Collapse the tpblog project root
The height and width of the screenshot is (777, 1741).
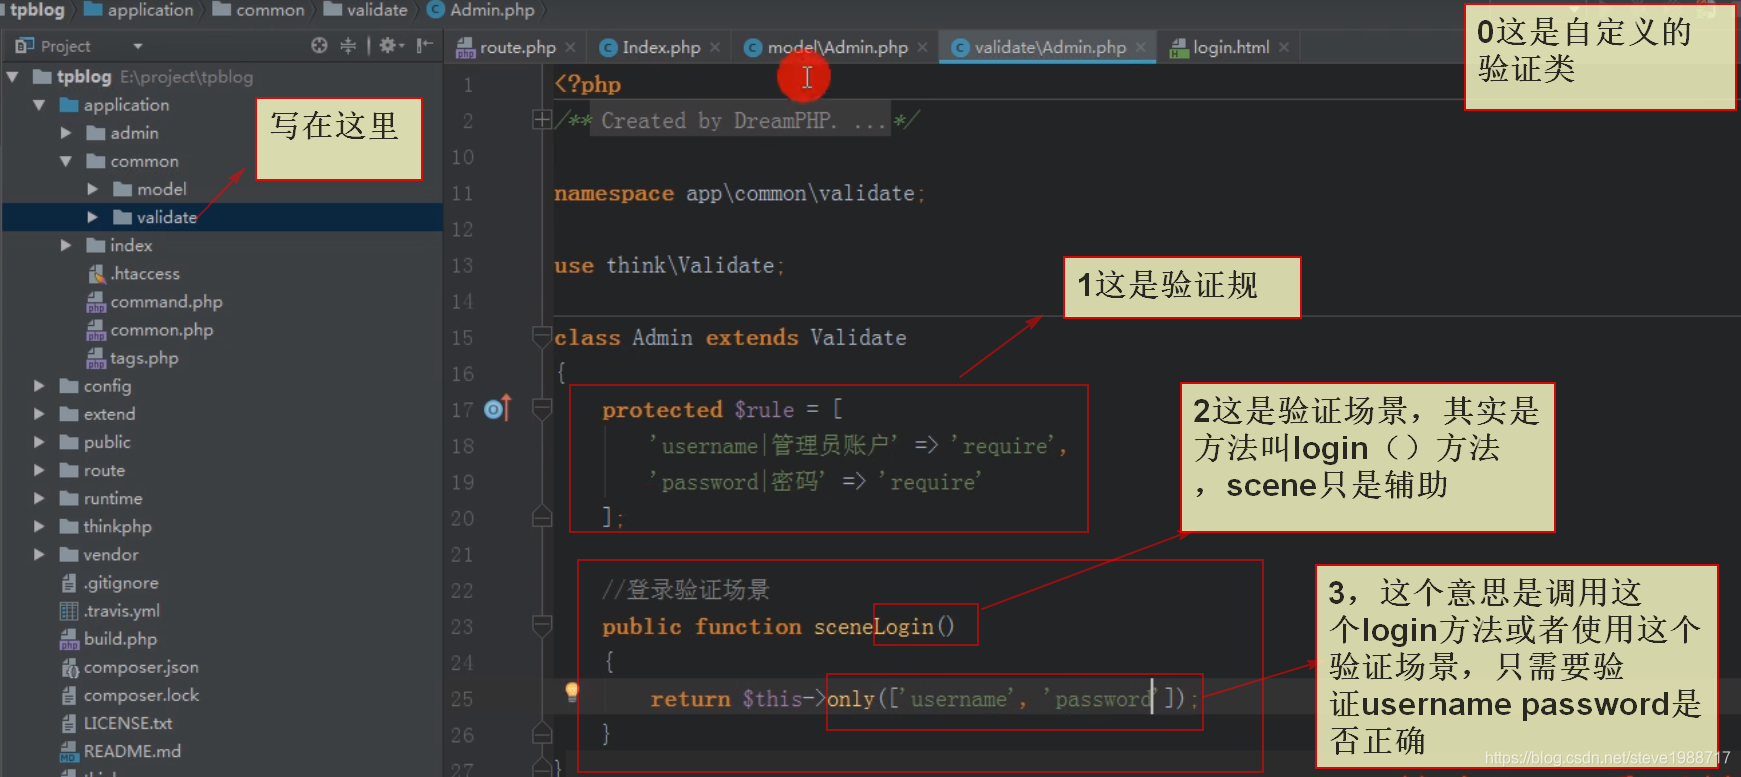pos(13,77)
